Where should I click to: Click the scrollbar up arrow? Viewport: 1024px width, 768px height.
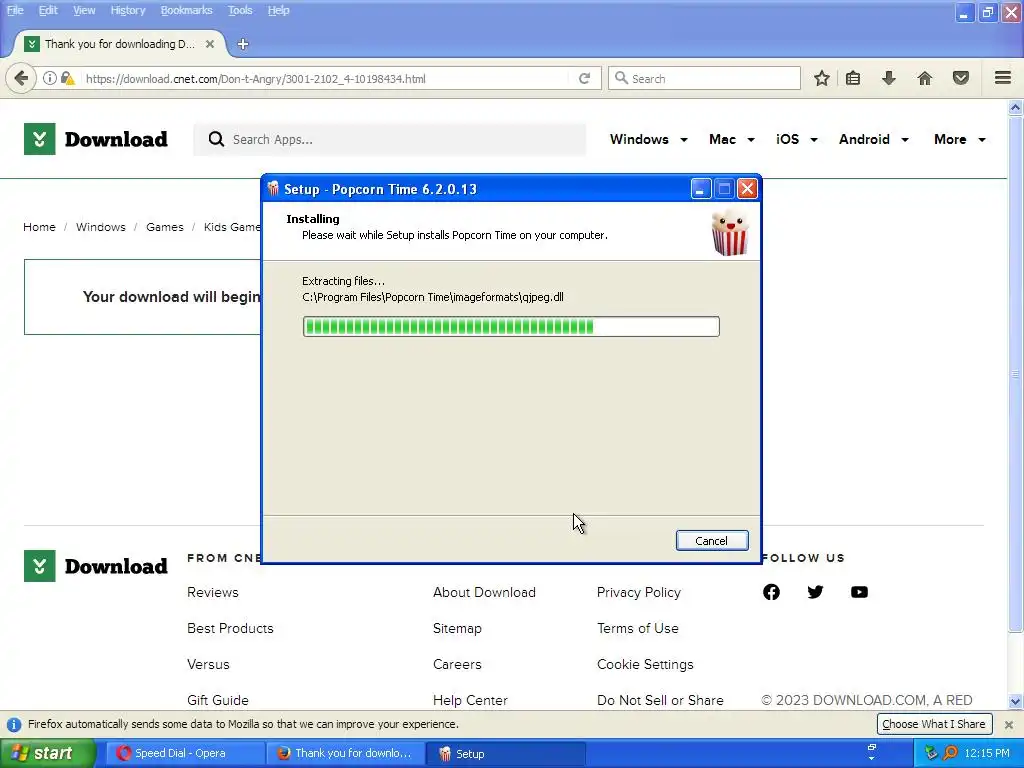pos(1015,108)
